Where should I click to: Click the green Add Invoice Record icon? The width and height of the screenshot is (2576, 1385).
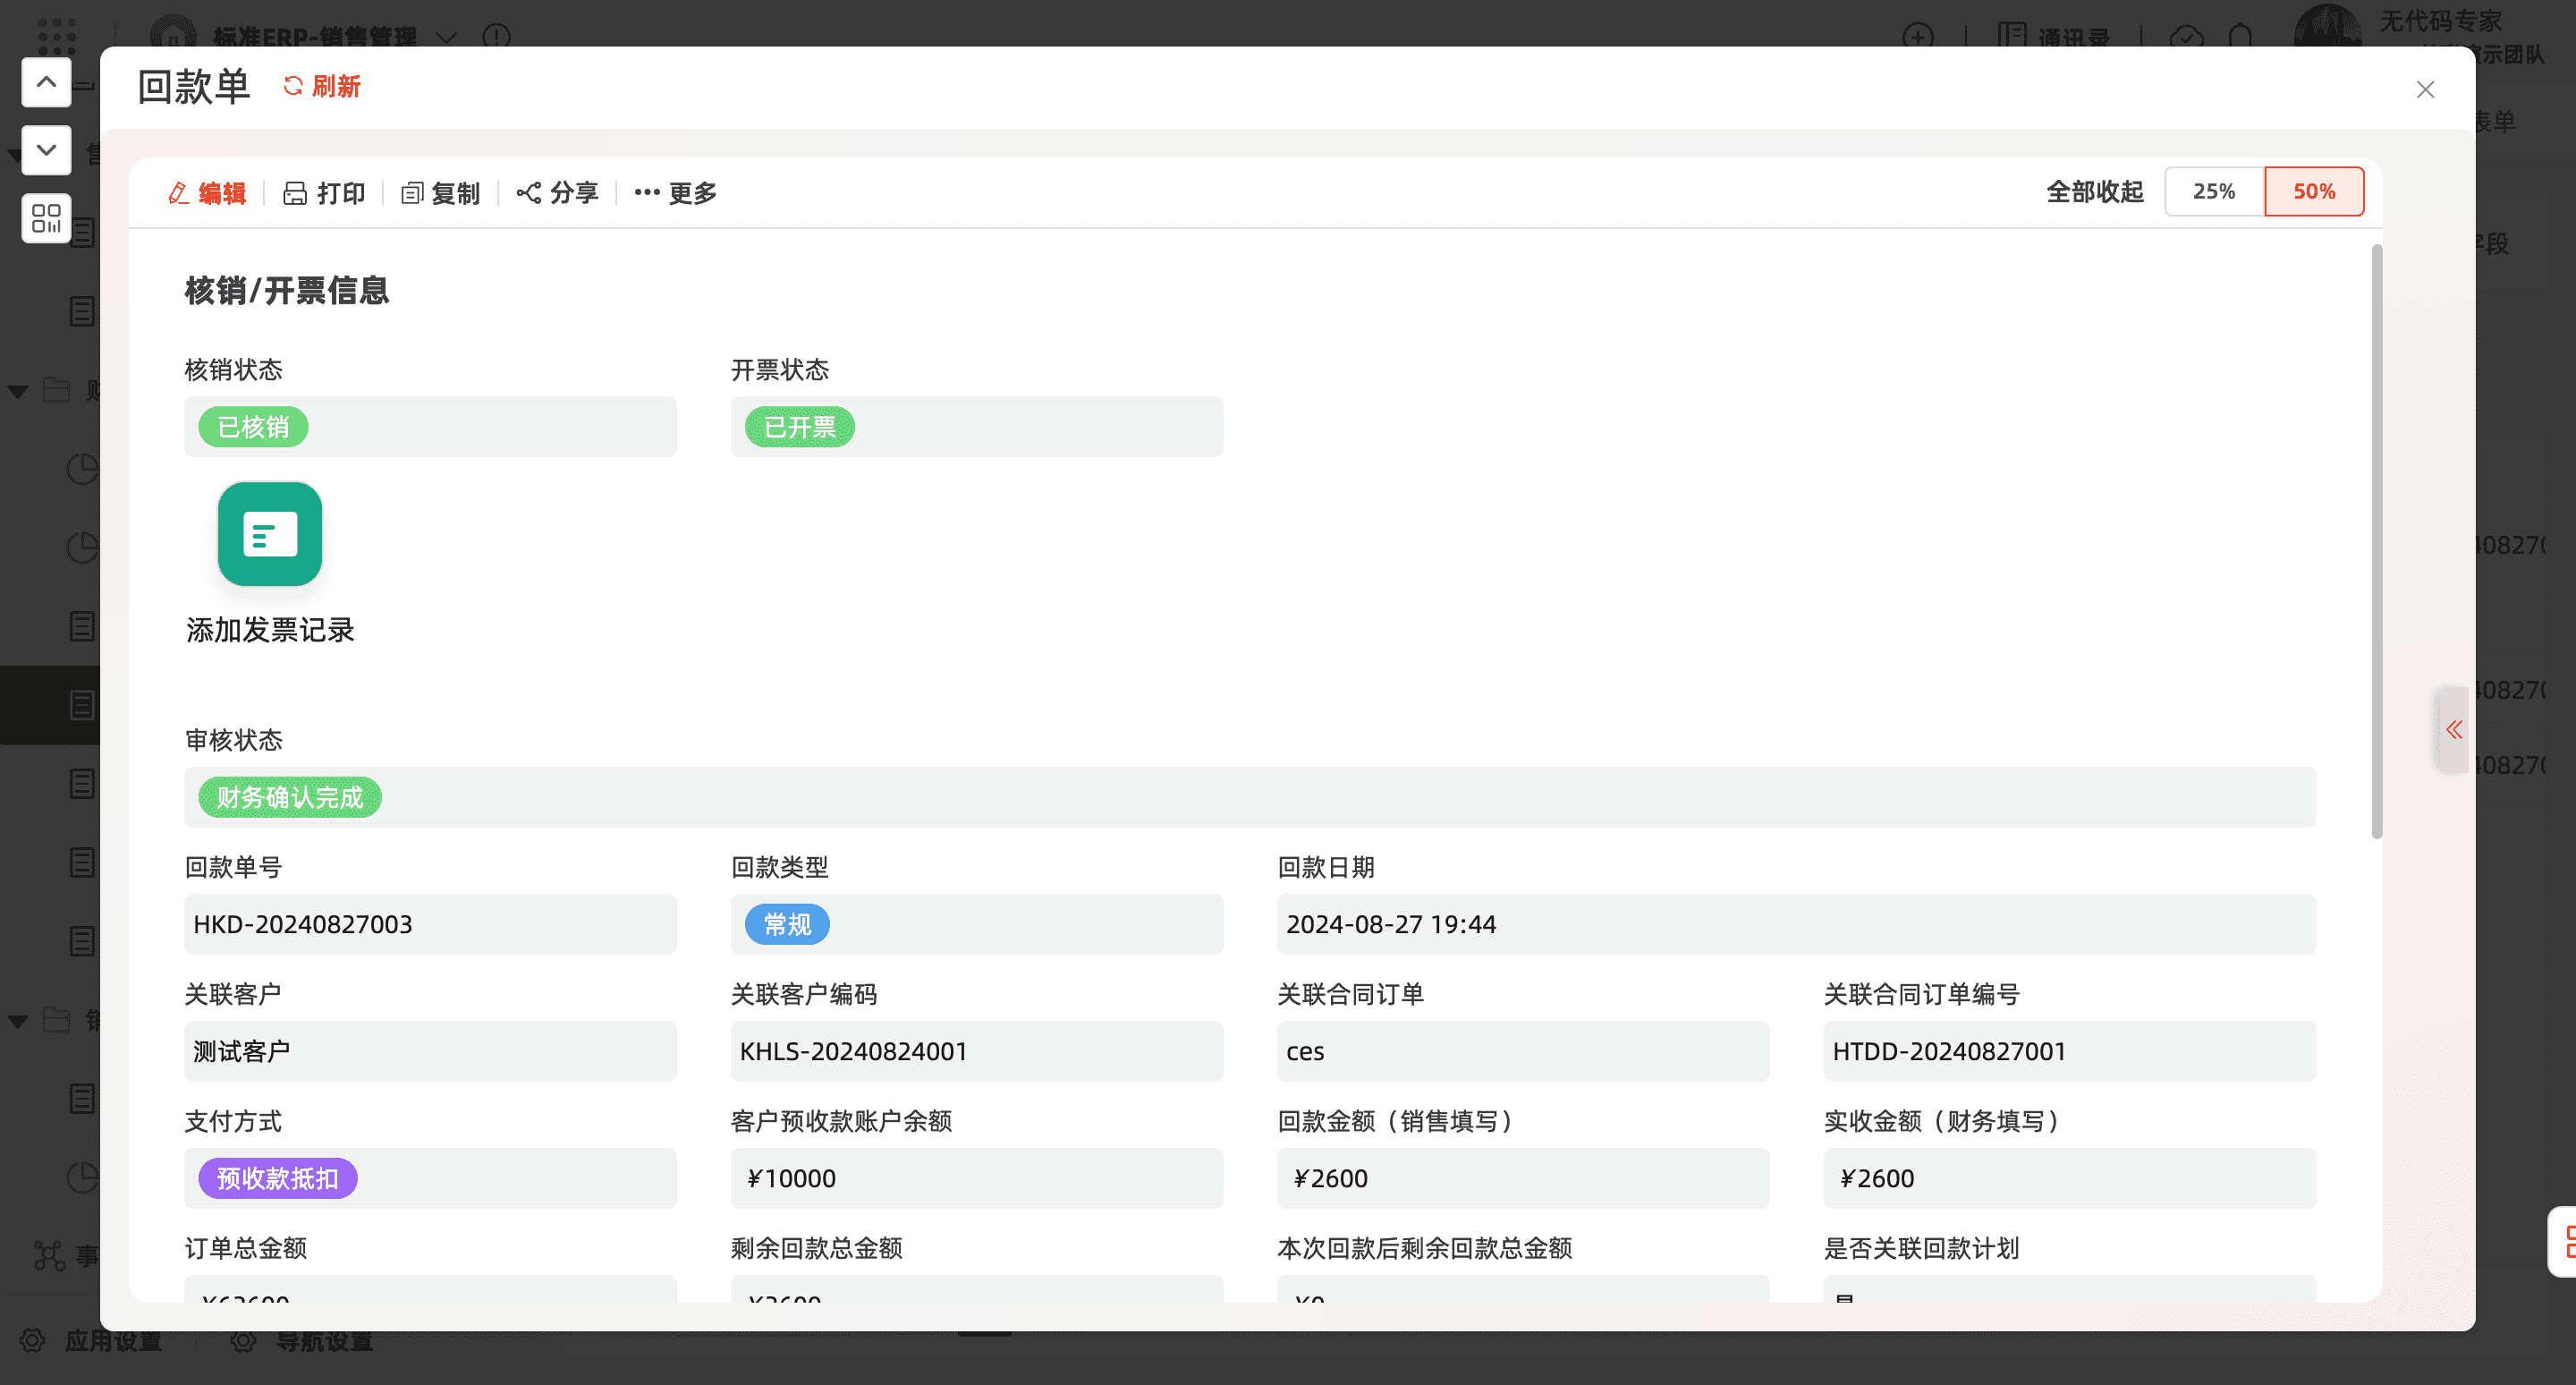270,534
